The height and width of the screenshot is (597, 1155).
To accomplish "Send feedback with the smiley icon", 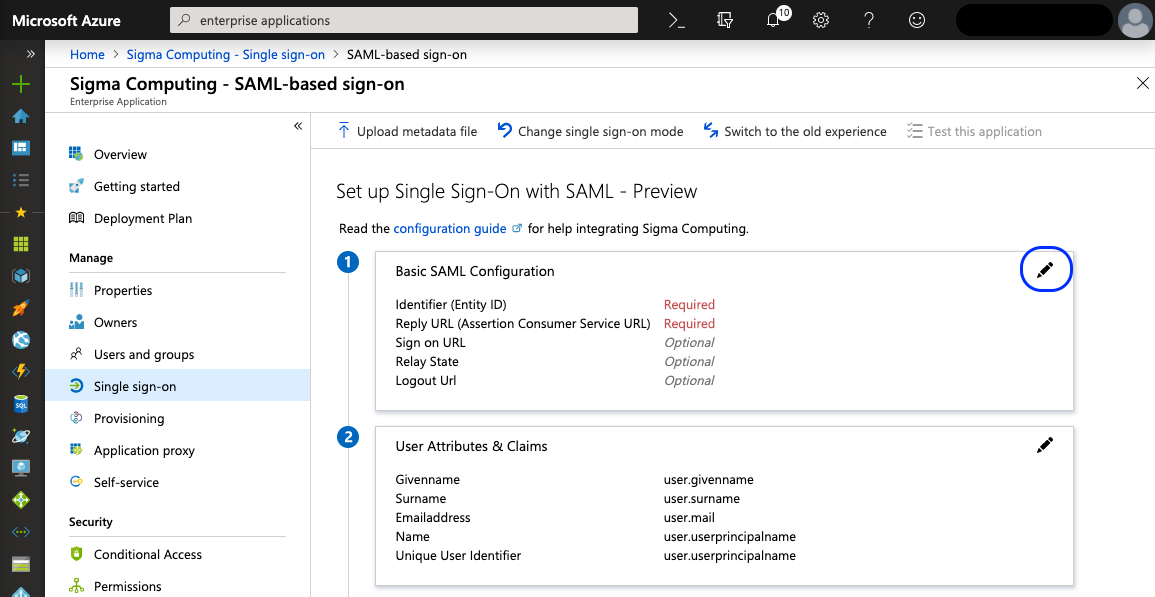I will [917, 20].
